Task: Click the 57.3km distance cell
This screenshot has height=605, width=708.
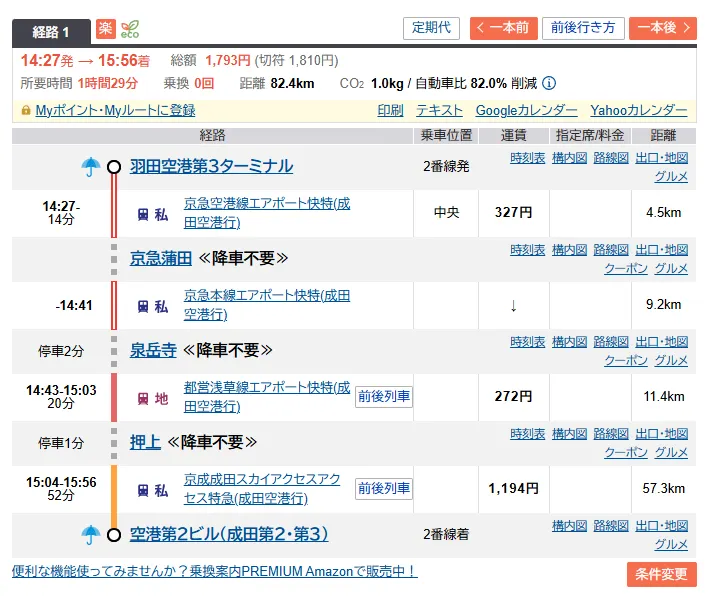Action: click(x=664, y=489)
